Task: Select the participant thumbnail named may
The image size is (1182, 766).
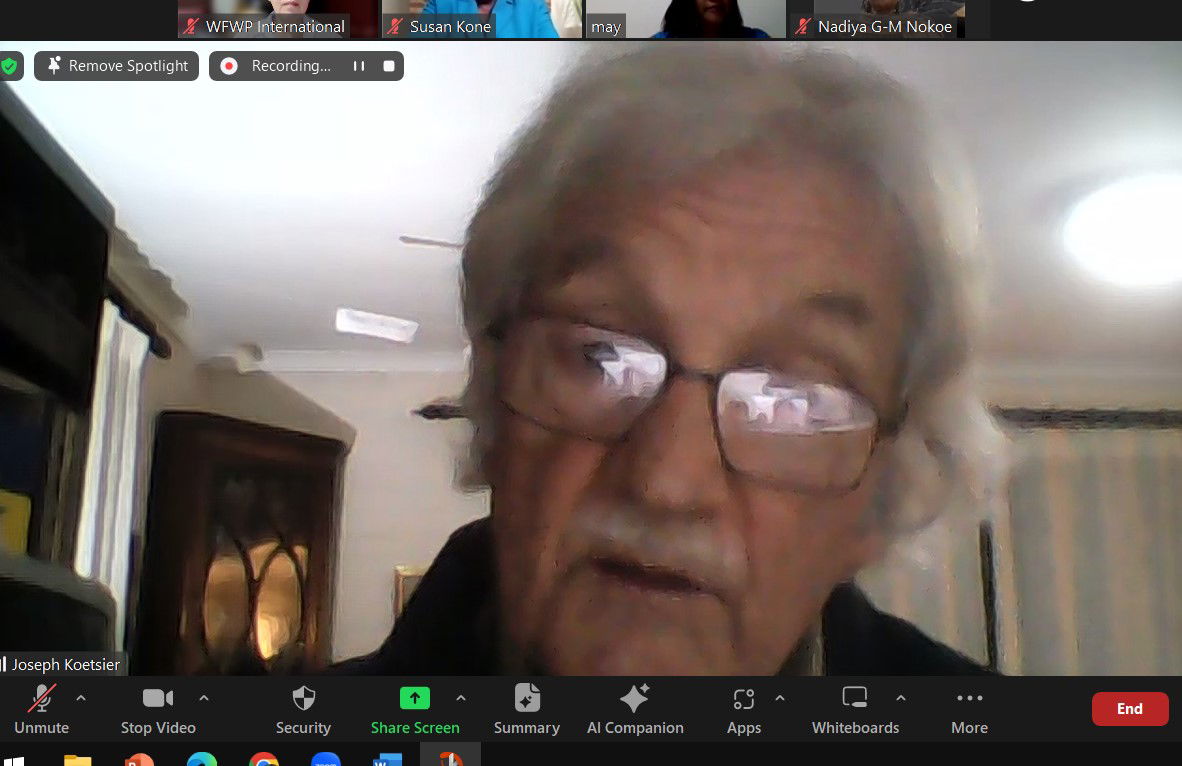Action: pos(686,19)
